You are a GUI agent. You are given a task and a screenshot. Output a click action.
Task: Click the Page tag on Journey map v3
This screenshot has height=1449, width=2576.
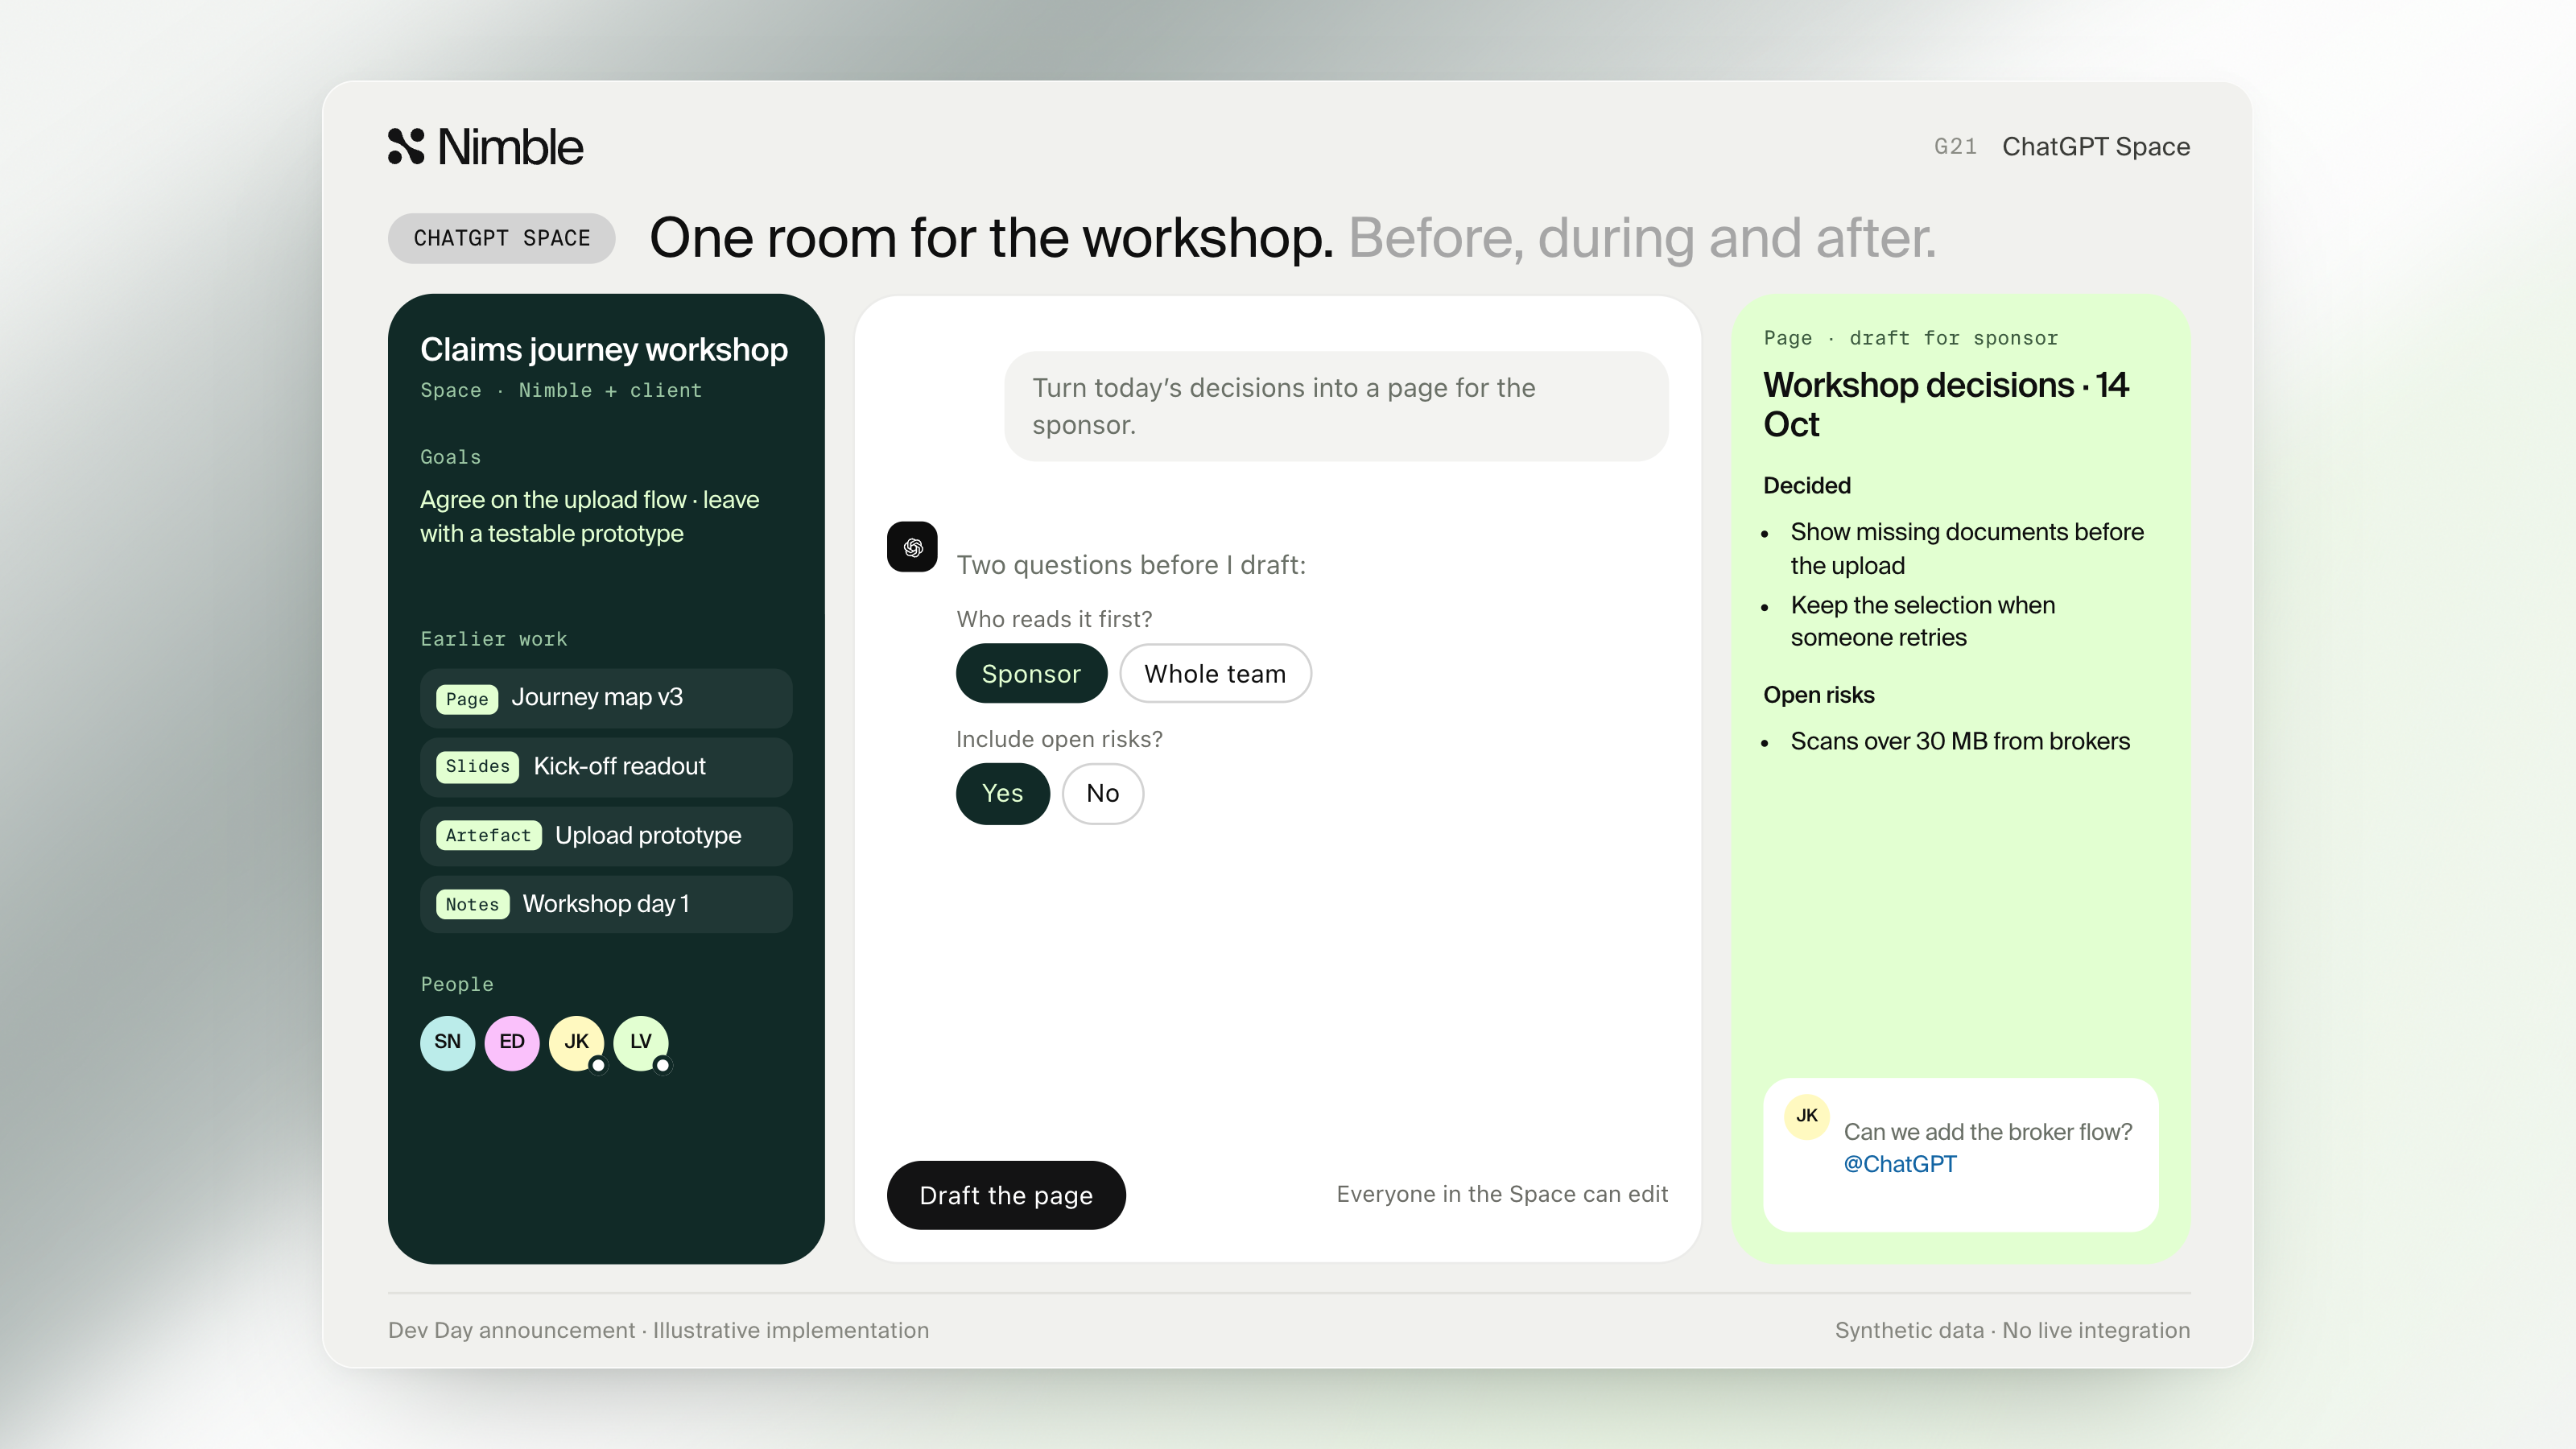[467, 699]
